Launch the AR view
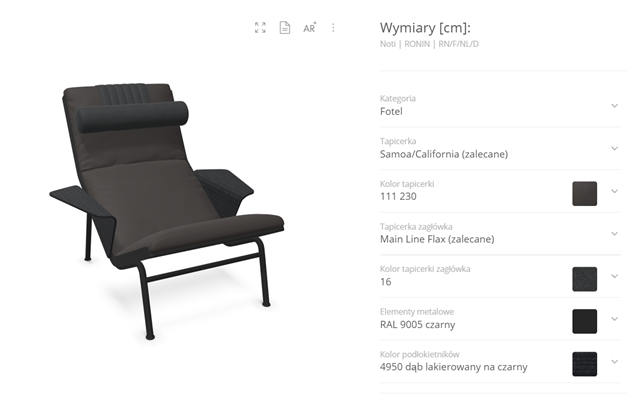The width and height of the screenshot is (627, 413). click(309, 28)
